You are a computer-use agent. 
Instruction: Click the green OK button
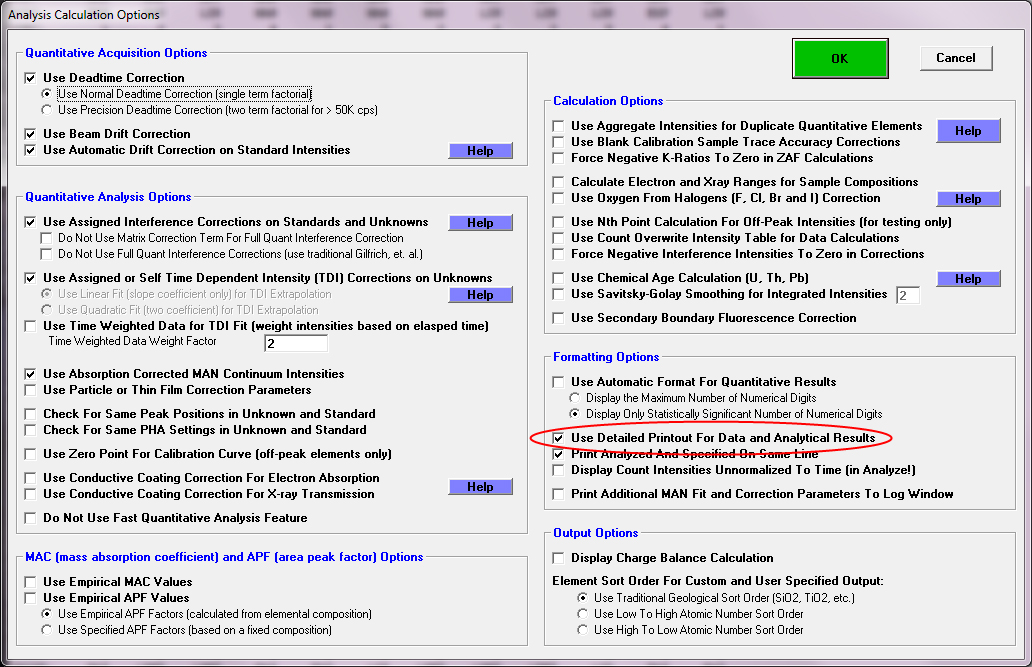point(839,58)
